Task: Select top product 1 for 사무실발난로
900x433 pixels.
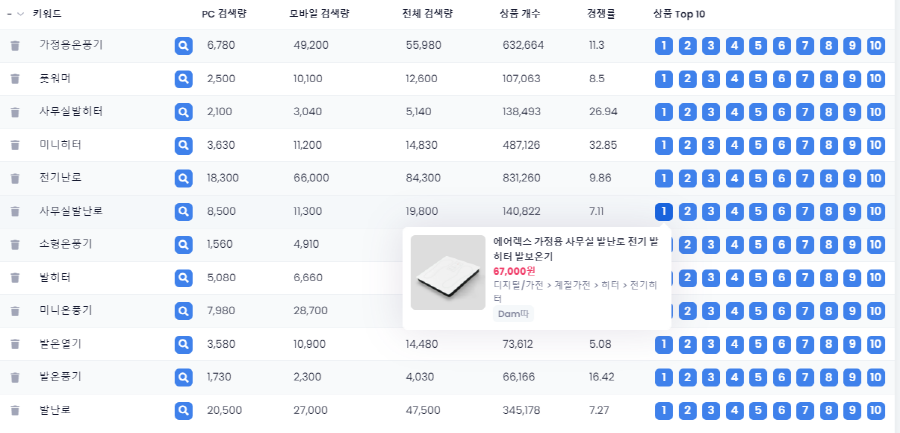Action: (x=664, y=212)
